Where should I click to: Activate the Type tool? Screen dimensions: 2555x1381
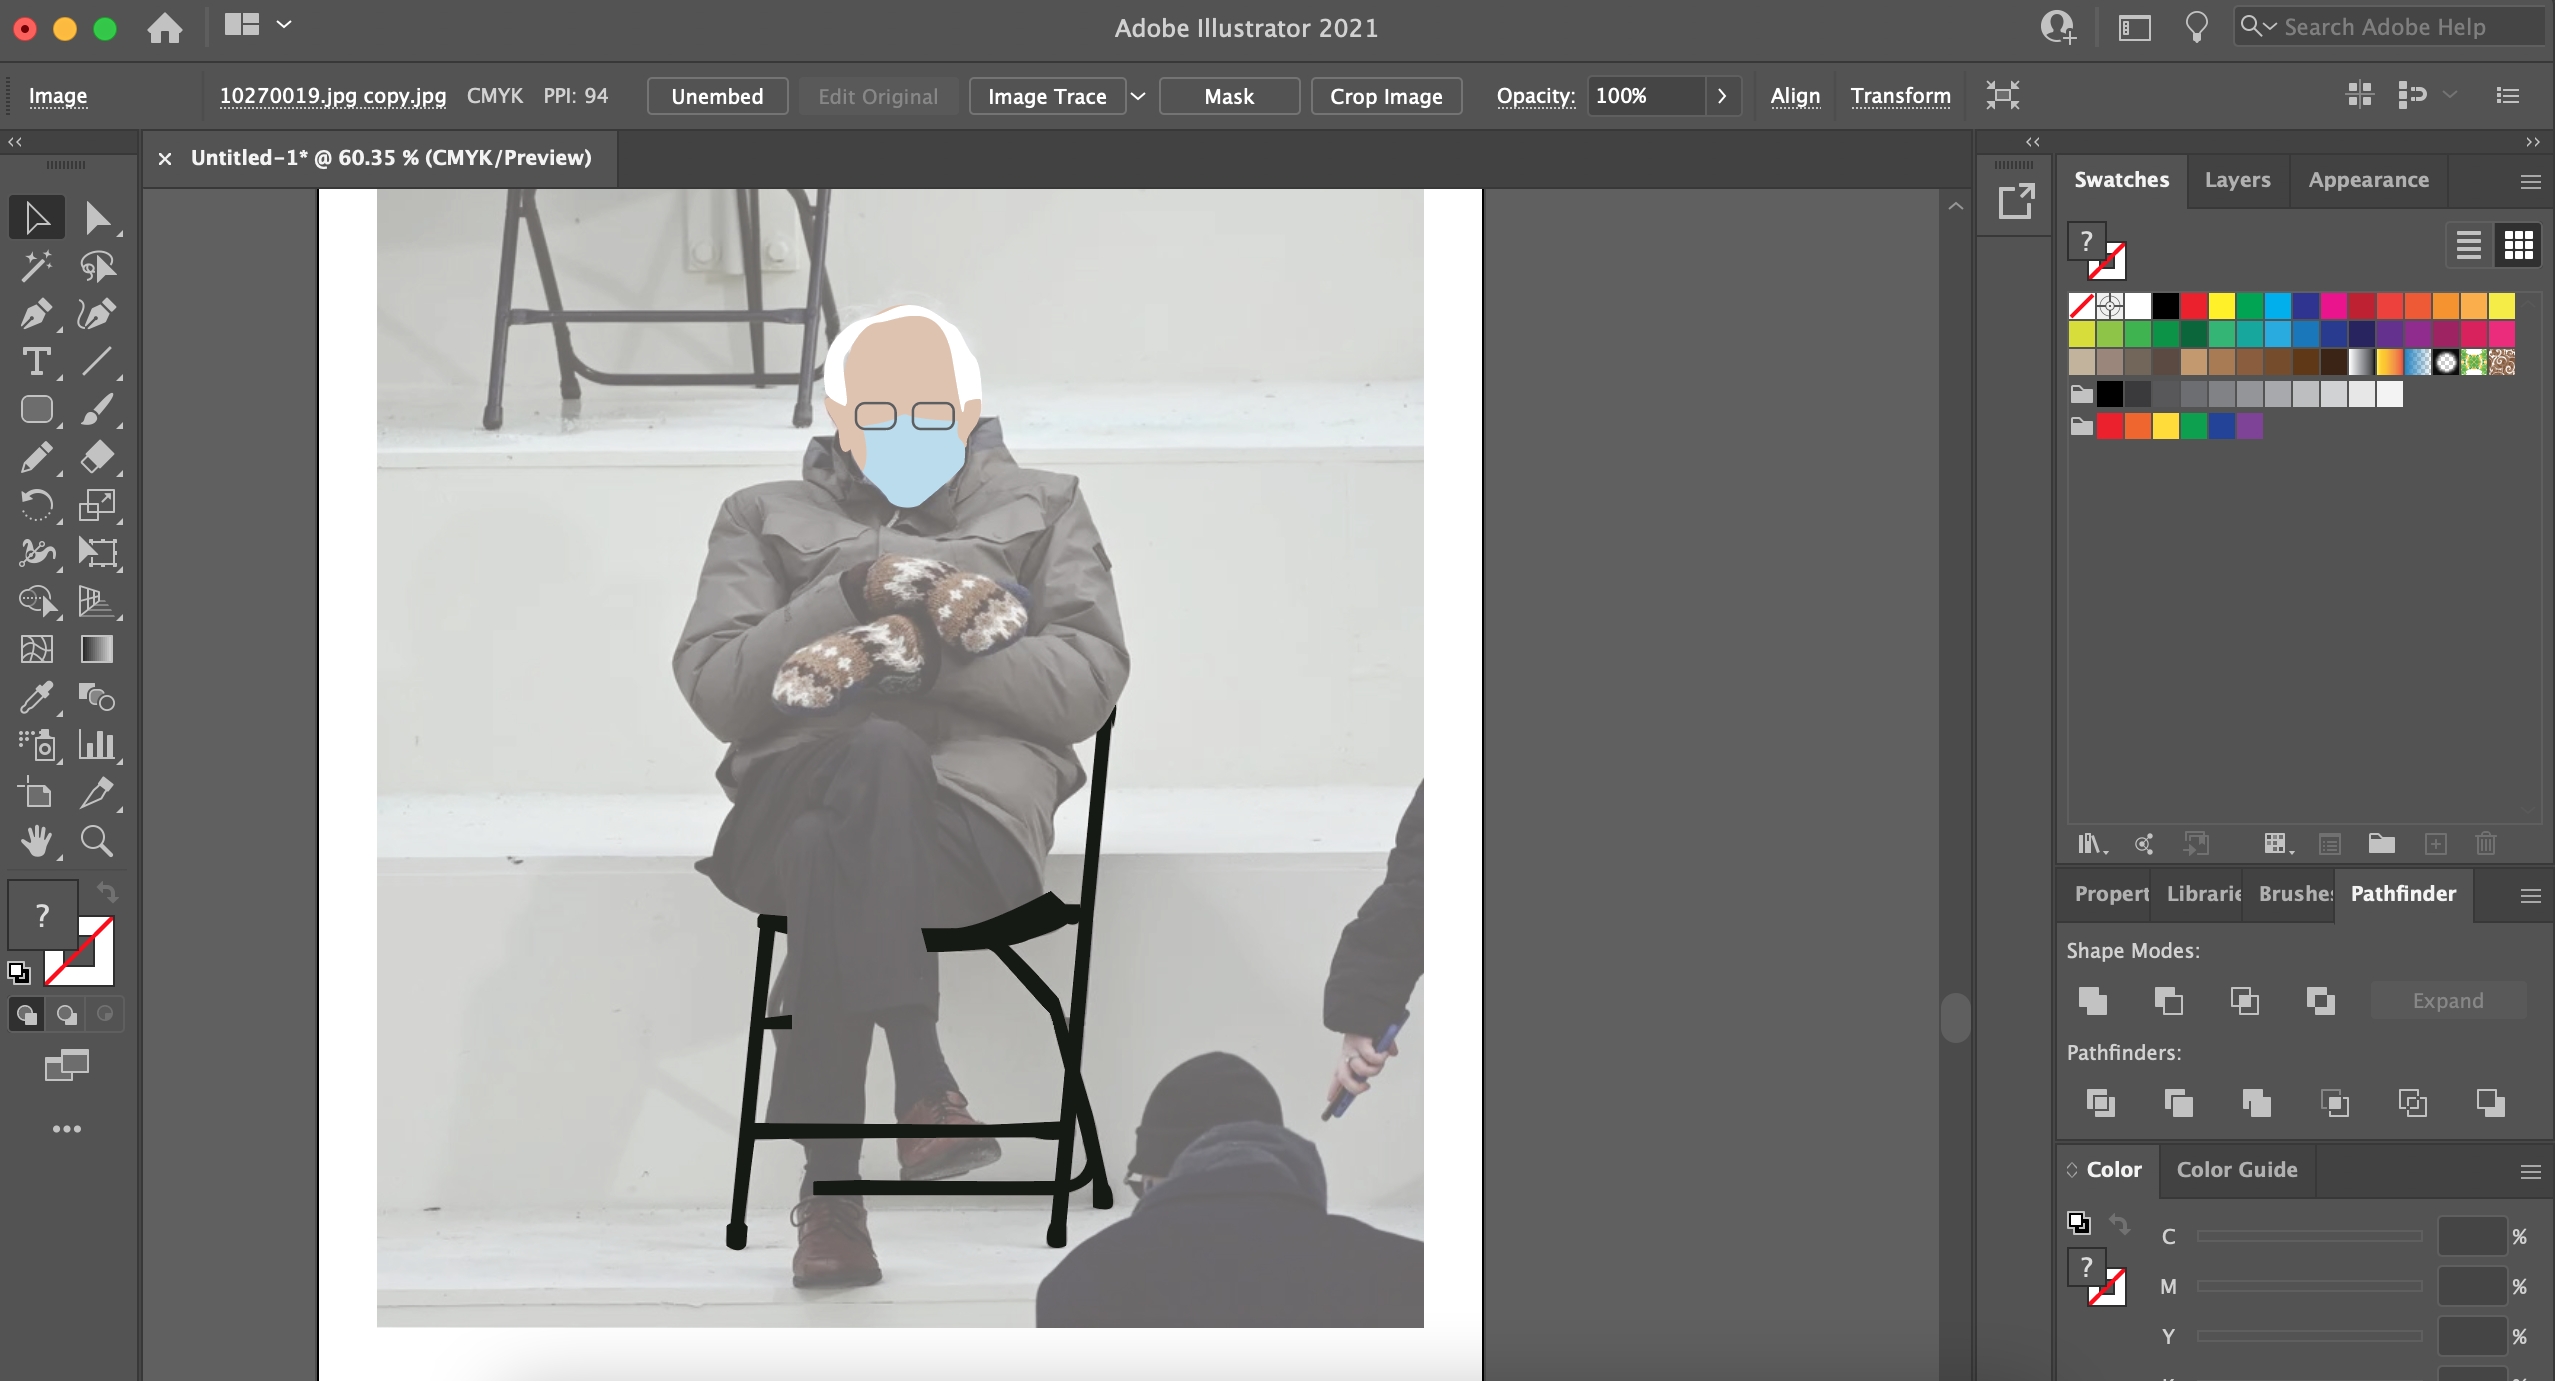36,362
